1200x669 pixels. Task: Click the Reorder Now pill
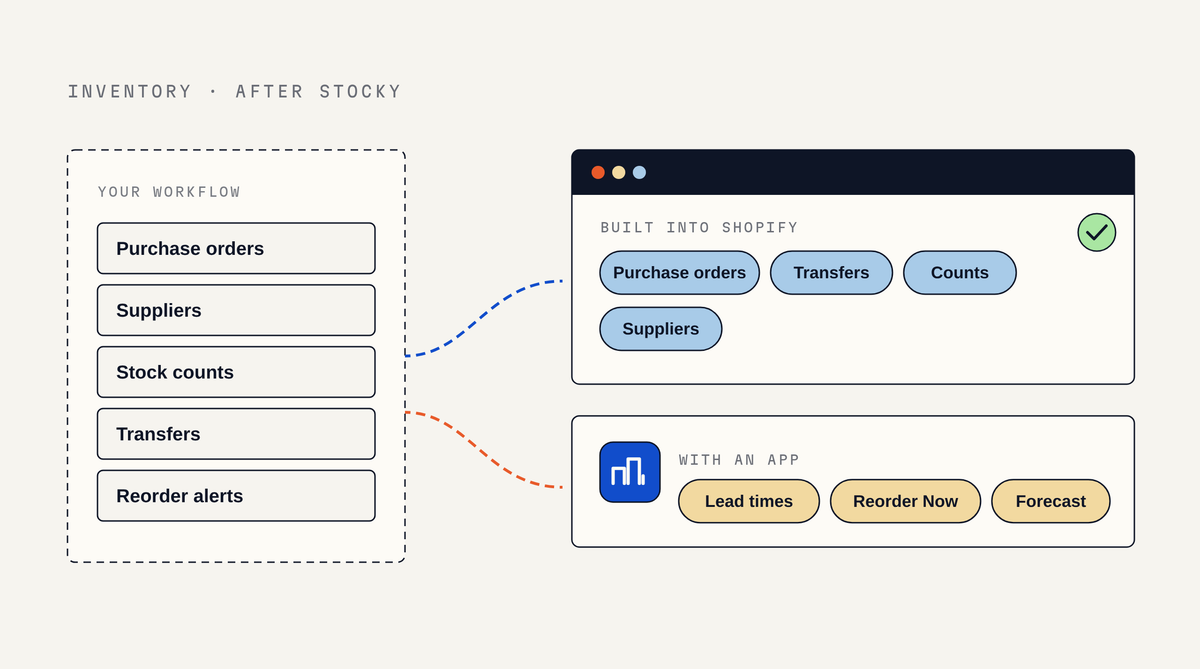coord(906,501)
